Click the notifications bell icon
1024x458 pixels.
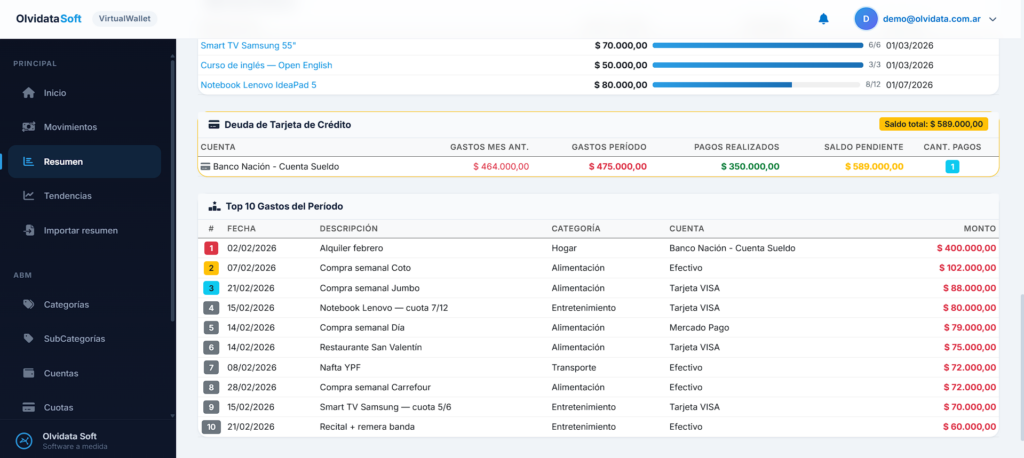[x=824, y=19]
